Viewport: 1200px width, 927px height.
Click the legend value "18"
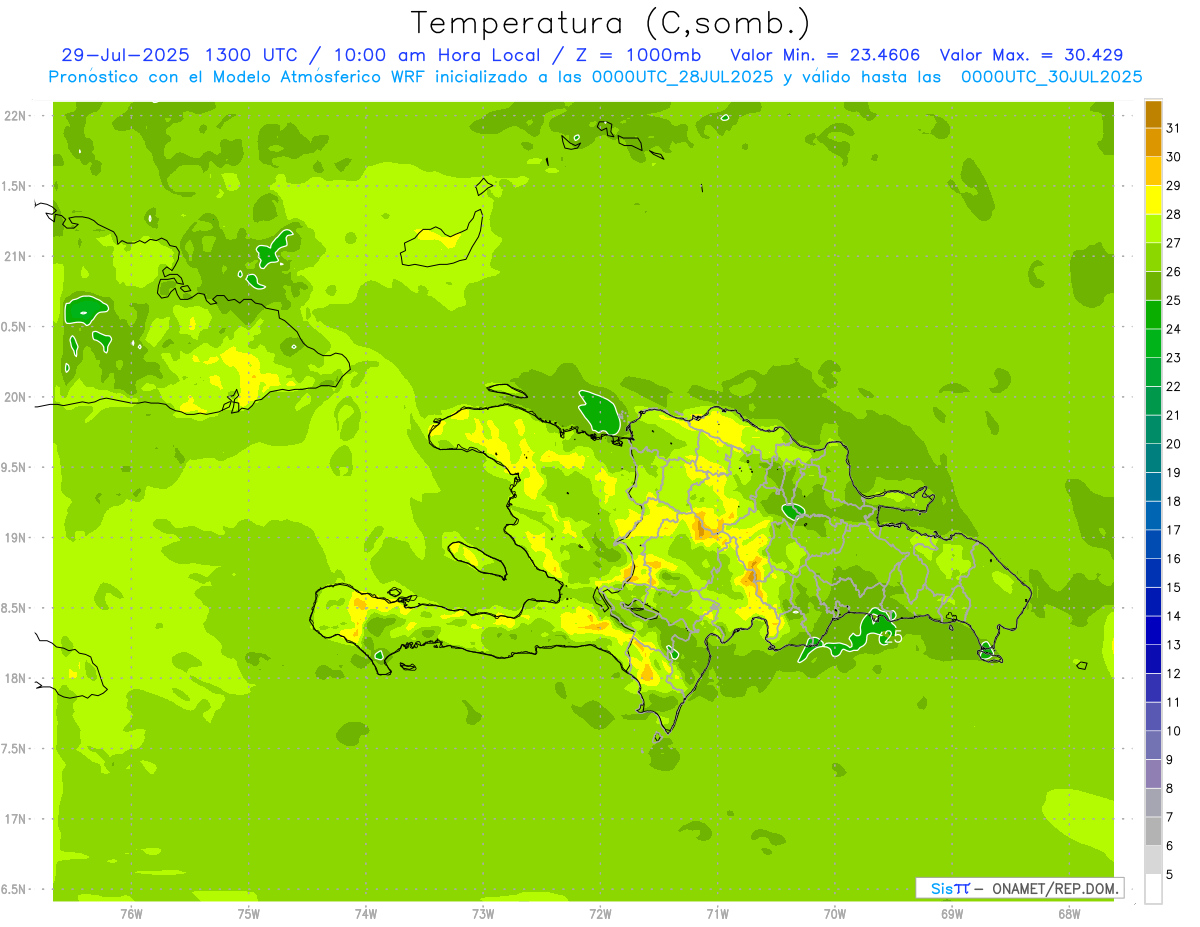click(x=1174, y=501)
